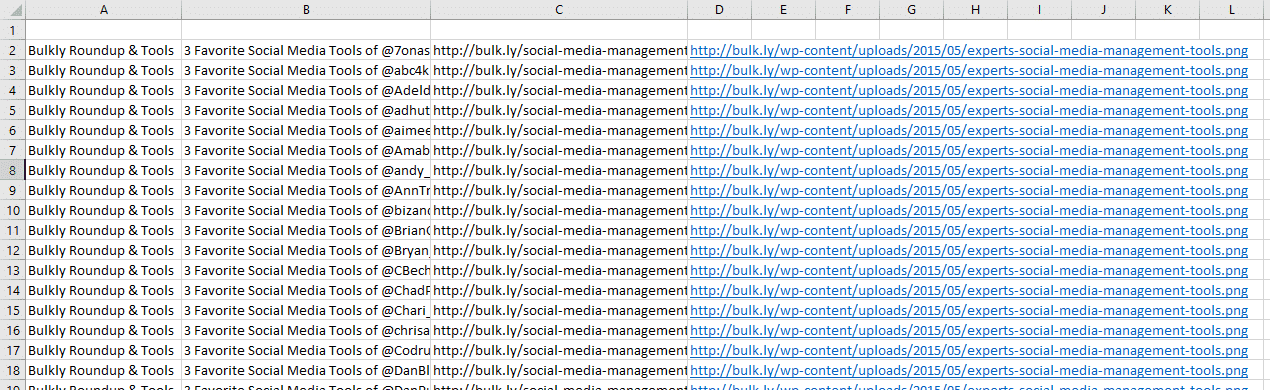The image size is (1270, 390).
Task: Select row 12 header
Action: coord(13,250)
